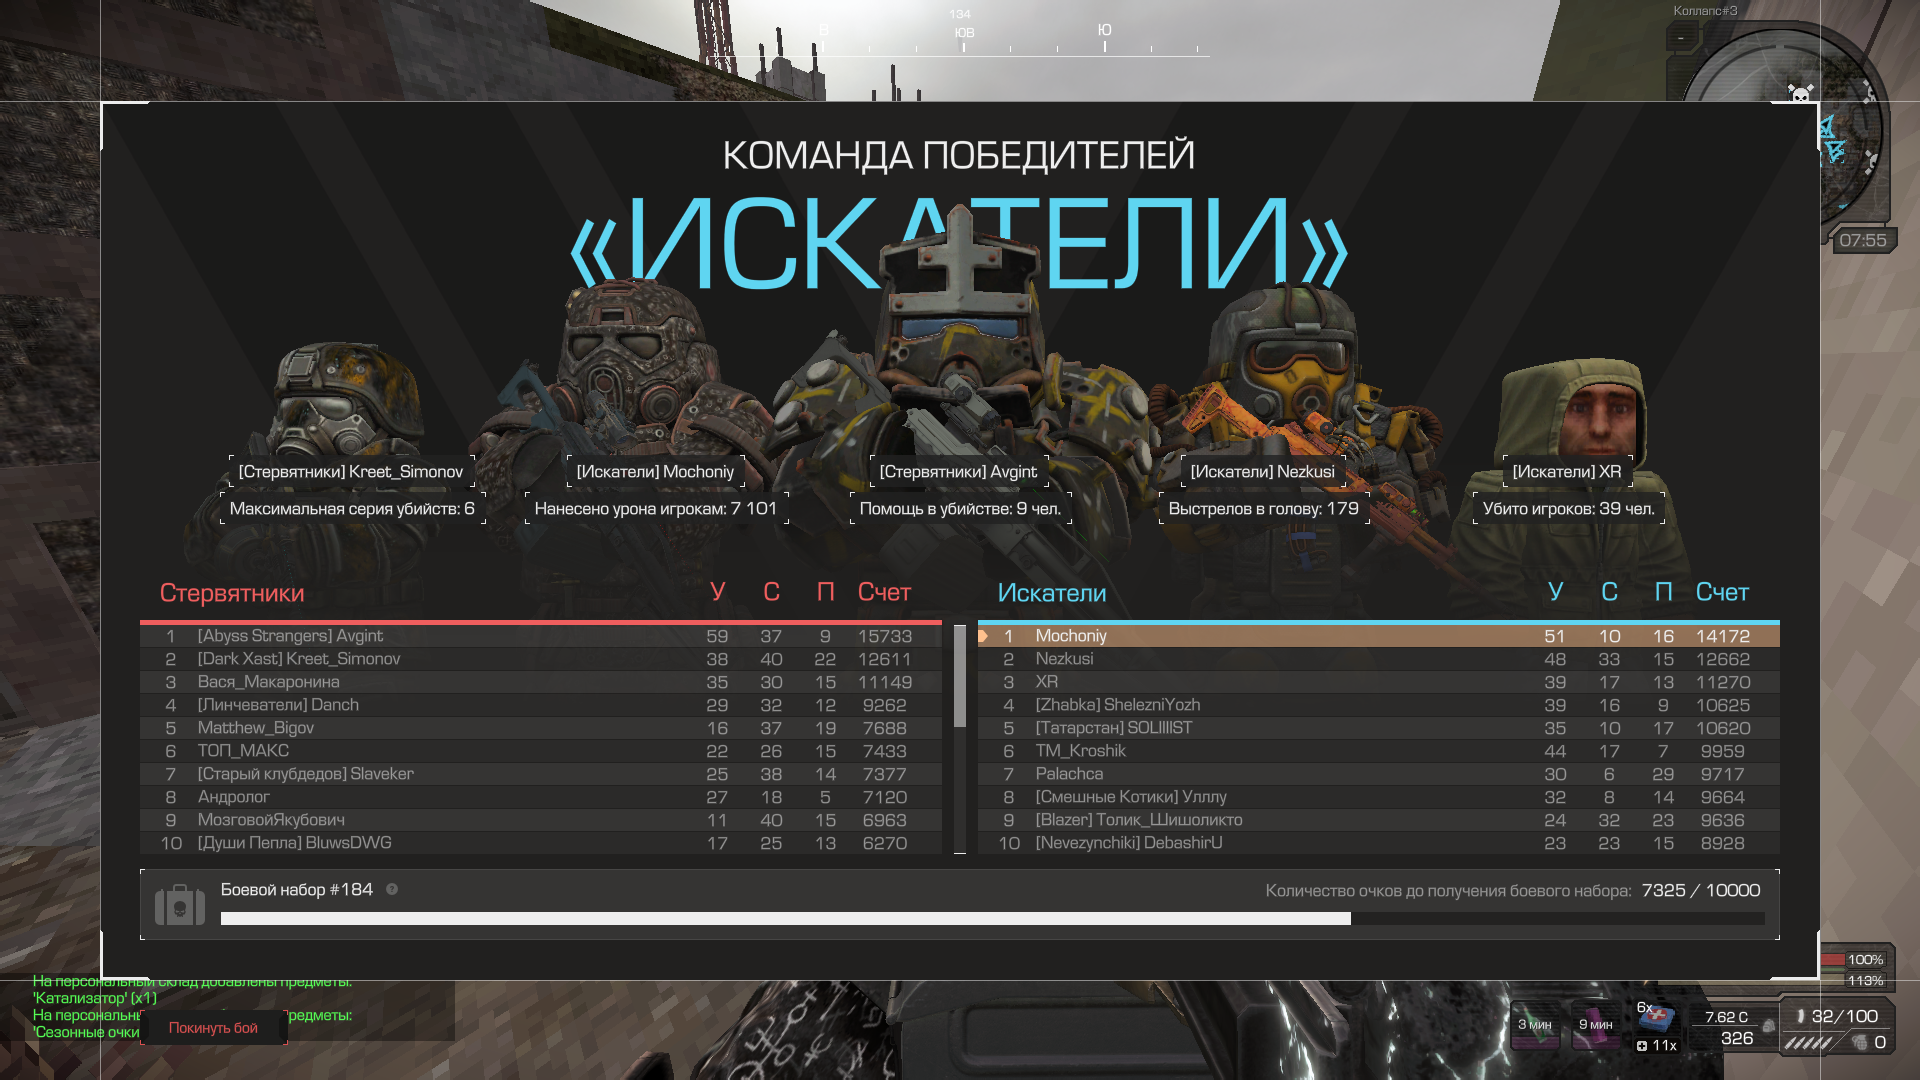The image size is (1920, 1080).
Task: Click Выстрелов в голову: 179 label
Action: click(x=1263, y=508)
